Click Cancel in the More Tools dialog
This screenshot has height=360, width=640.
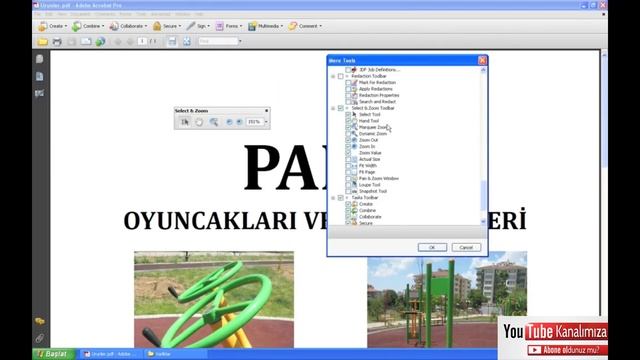pos(466,247)
